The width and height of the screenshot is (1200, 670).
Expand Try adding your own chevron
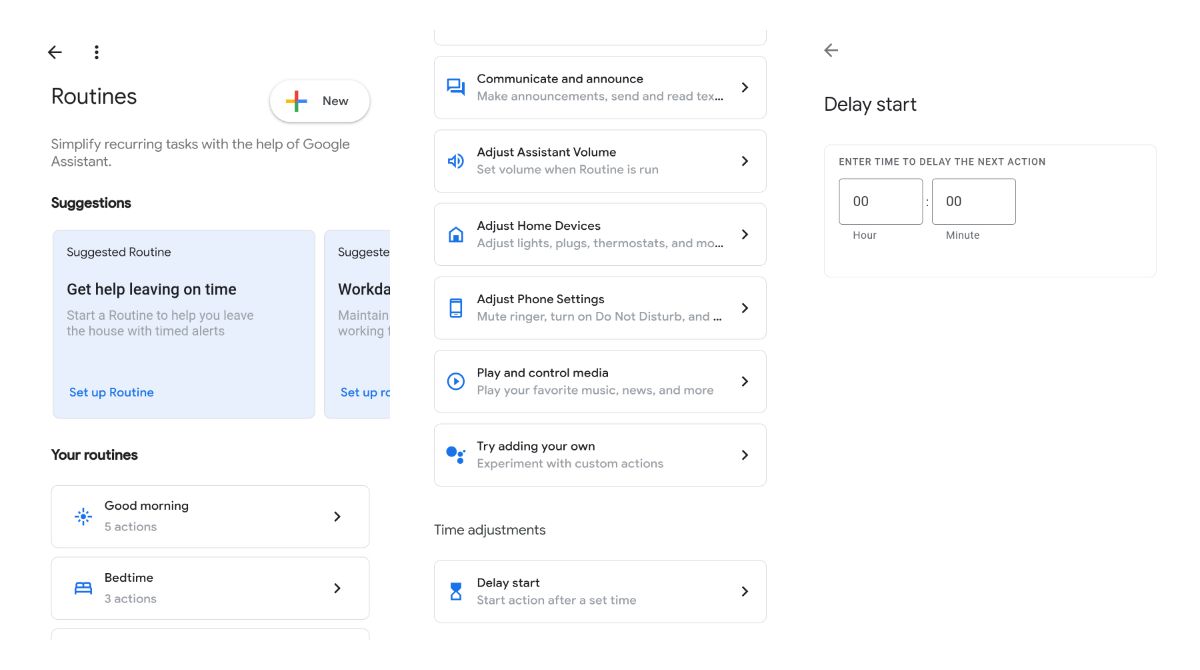744,455
